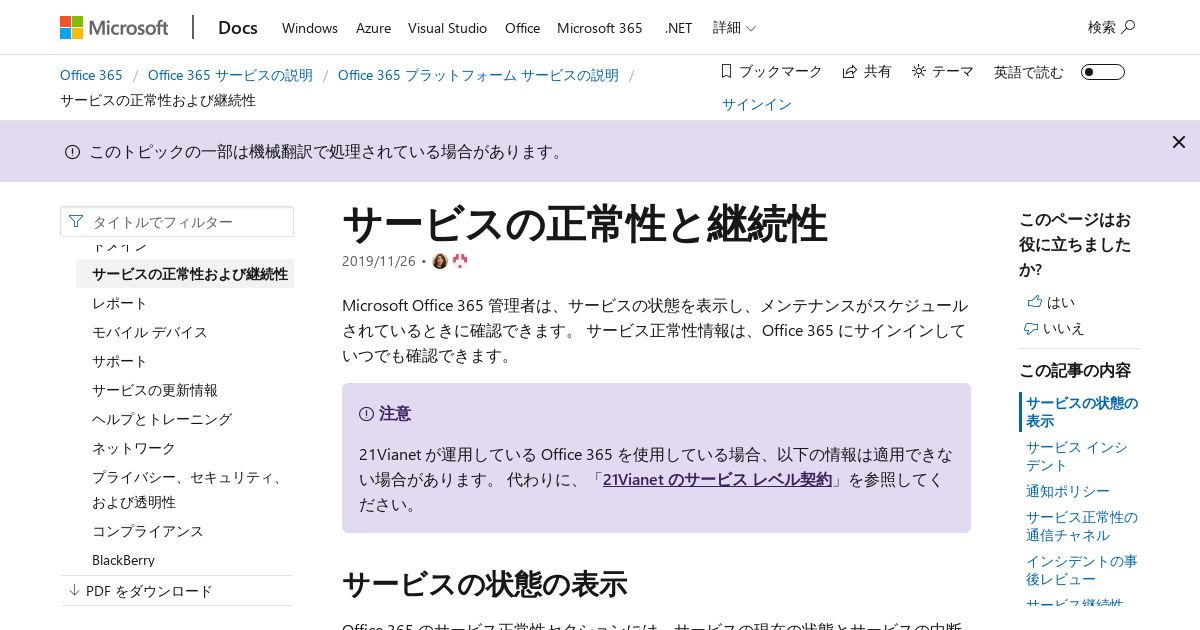The height and width of the screenshot is (630, 1200).
Task: Click the second contributor avatar
Action: tap(460, 261)
